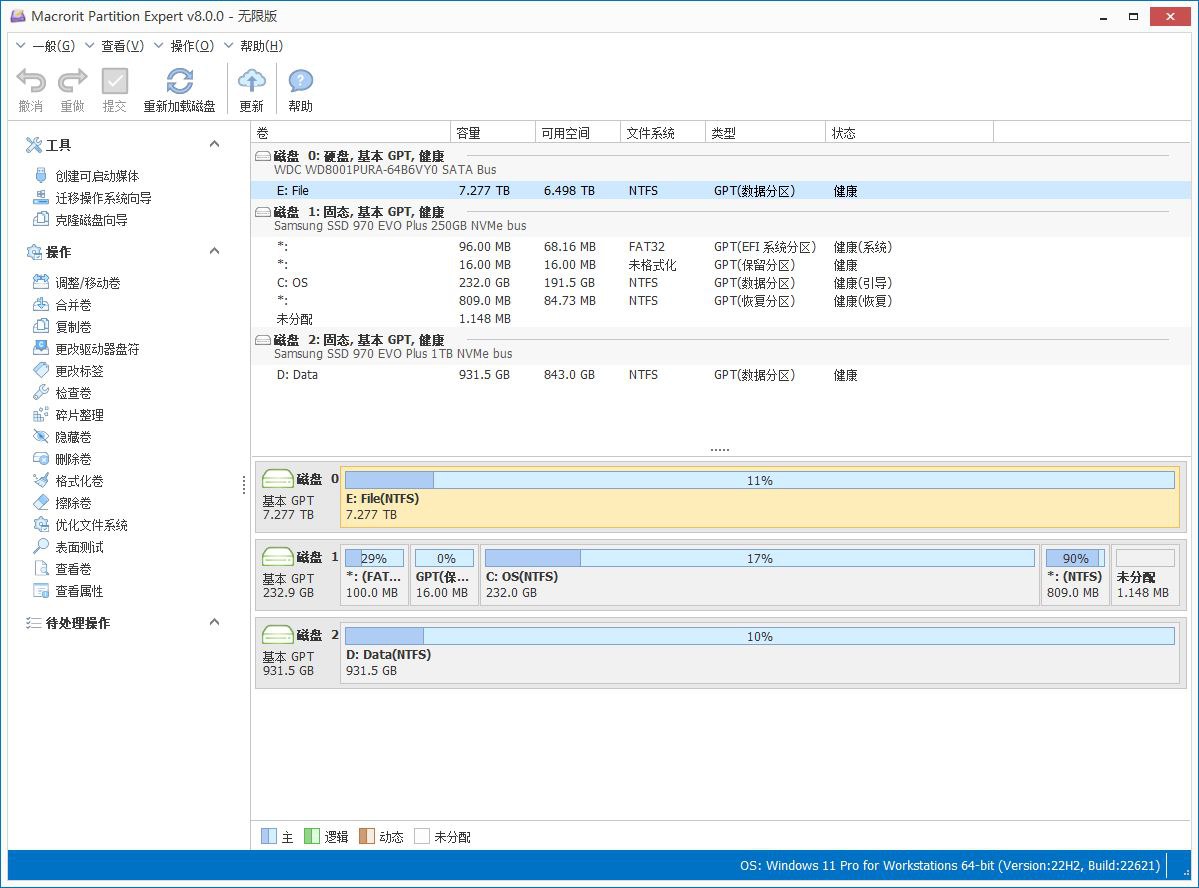Select GPT reserved 16.00 MB partition block
This screenshot has height=888, width=1199.
(x=444, y=575)
